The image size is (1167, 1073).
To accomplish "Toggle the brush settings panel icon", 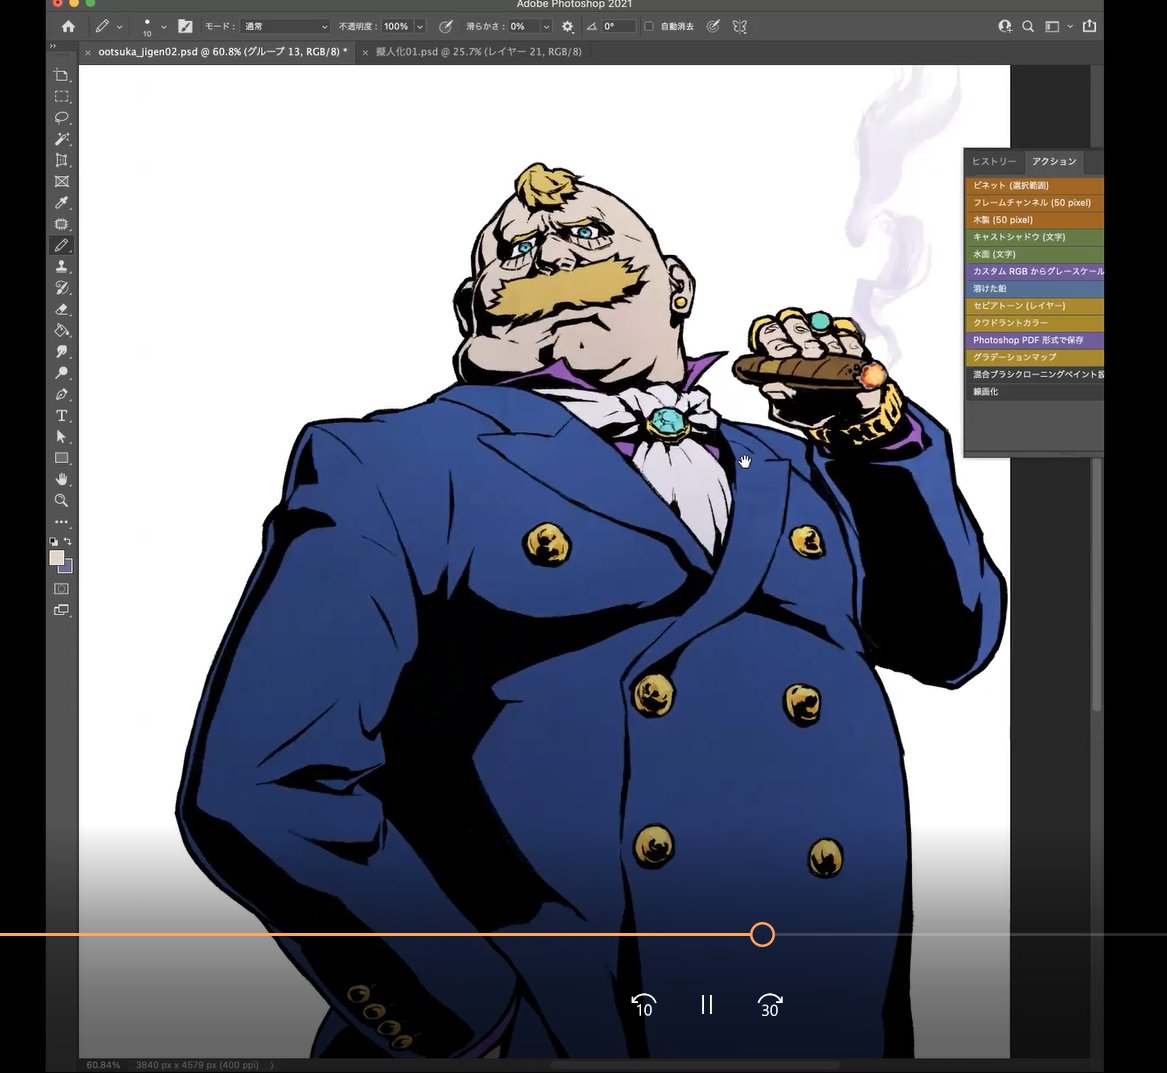I will (x=185, y=26).
